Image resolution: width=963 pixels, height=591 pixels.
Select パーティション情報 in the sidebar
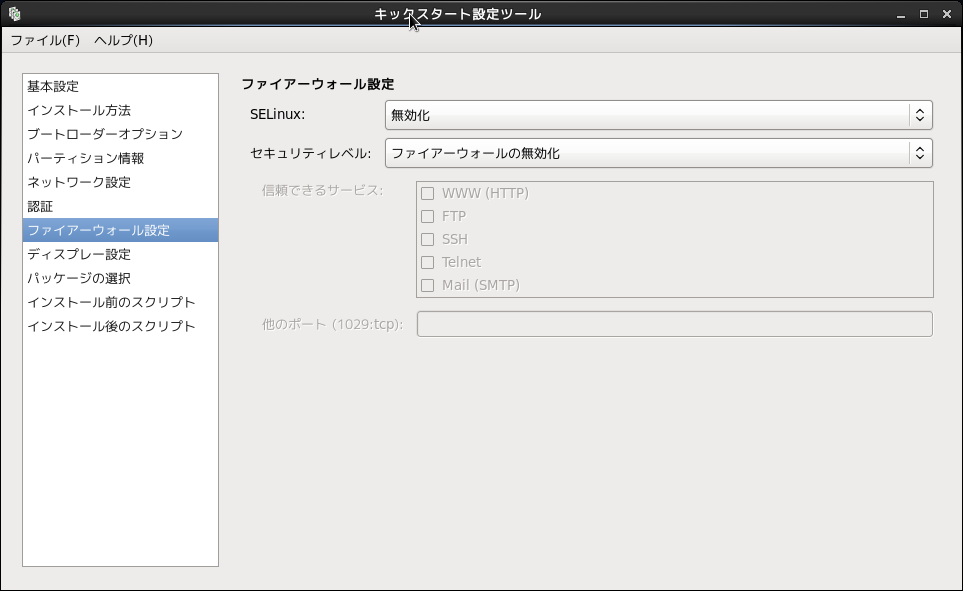86,158
